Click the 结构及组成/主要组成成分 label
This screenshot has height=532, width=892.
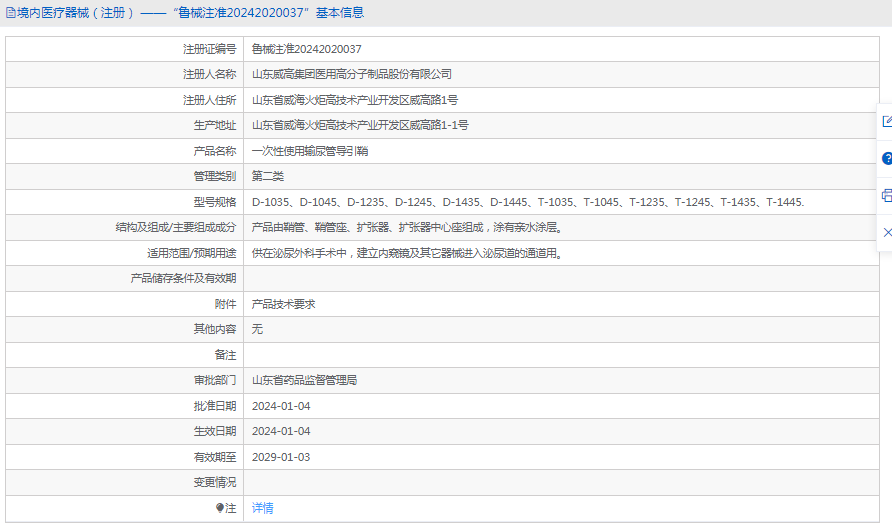pos(176,228)
